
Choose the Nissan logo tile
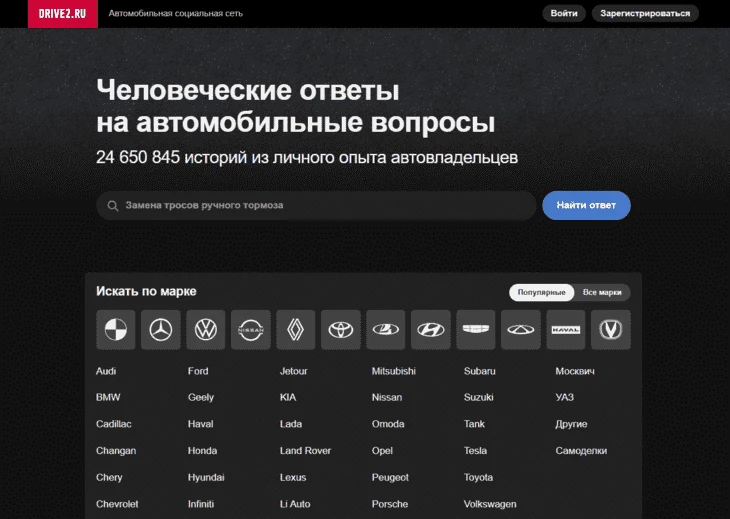click(251, 330)
